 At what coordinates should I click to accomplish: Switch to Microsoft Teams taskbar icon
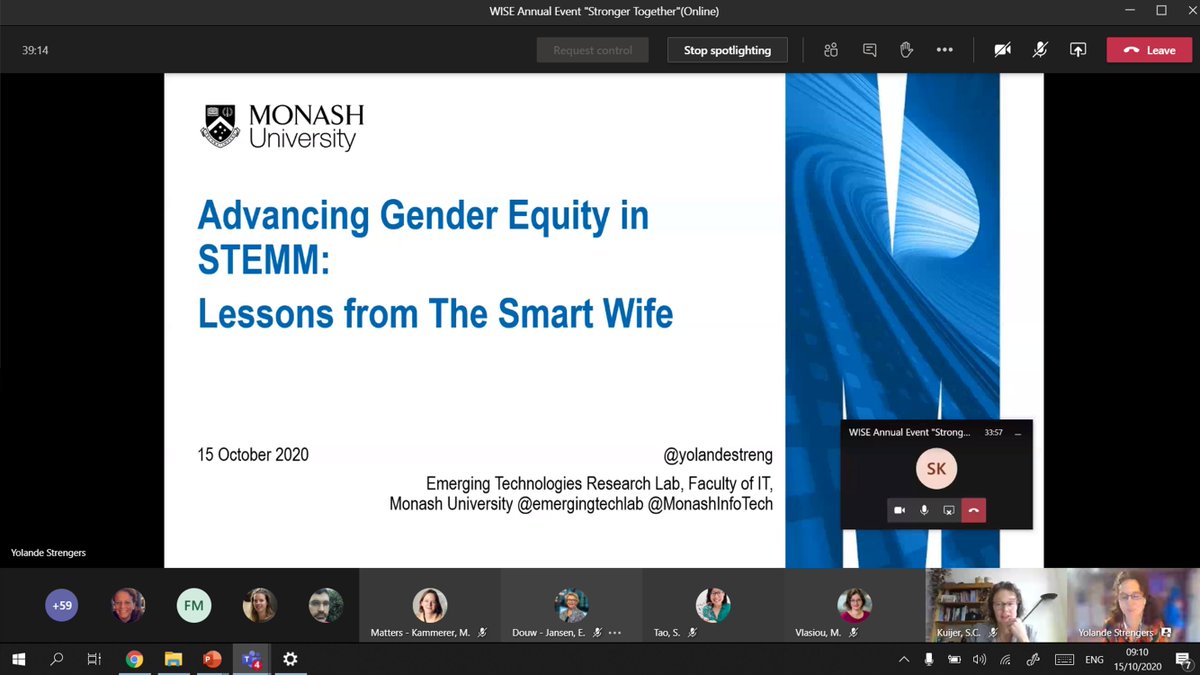pyautogui.click(x=250, y=659)
